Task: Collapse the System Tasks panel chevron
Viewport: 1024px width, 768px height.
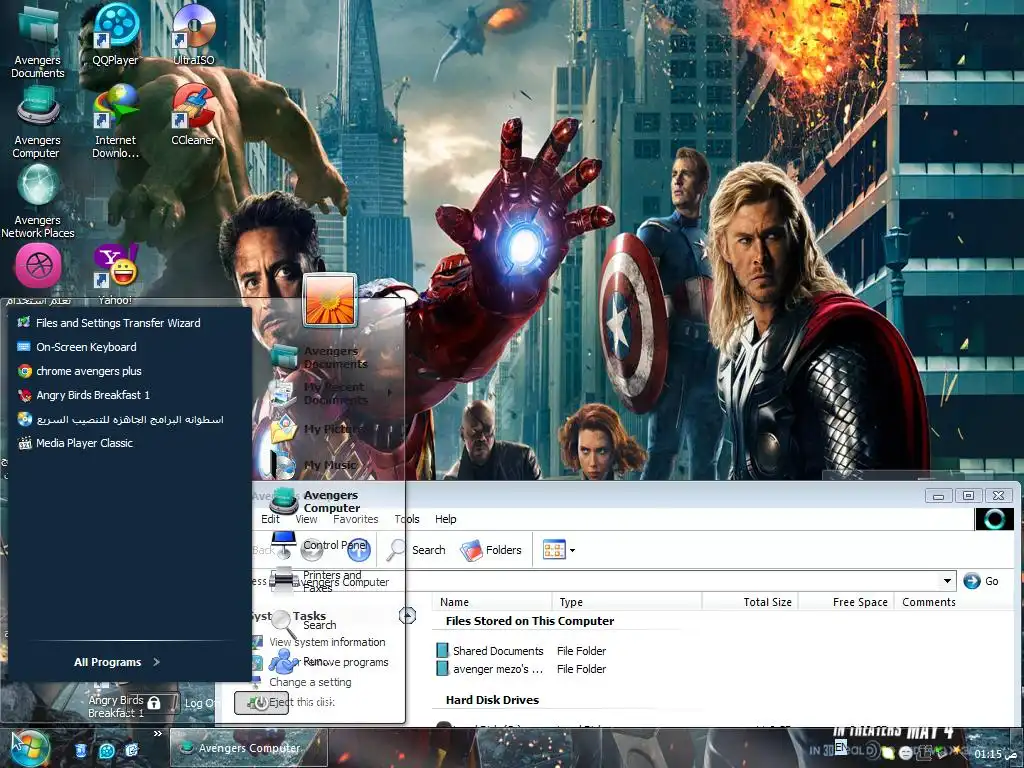Action: [408, 615]
